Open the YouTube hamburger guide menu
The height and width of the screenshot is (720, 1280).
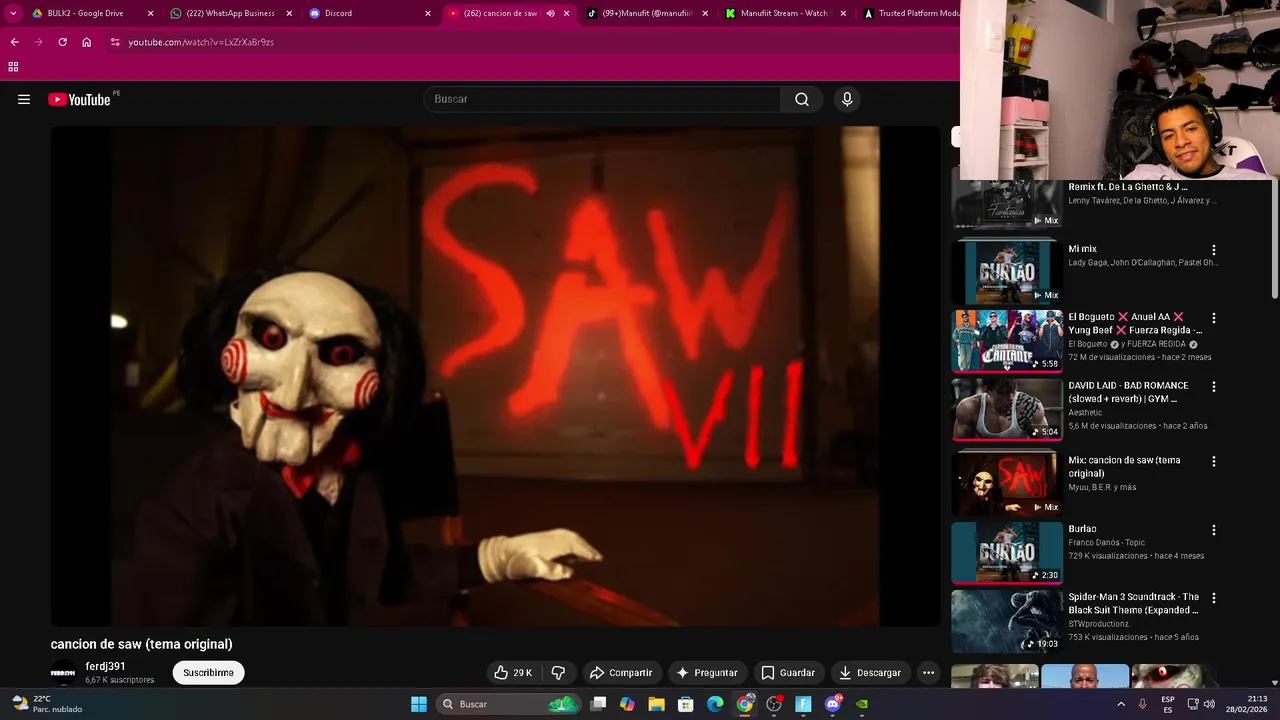point(24,99)
